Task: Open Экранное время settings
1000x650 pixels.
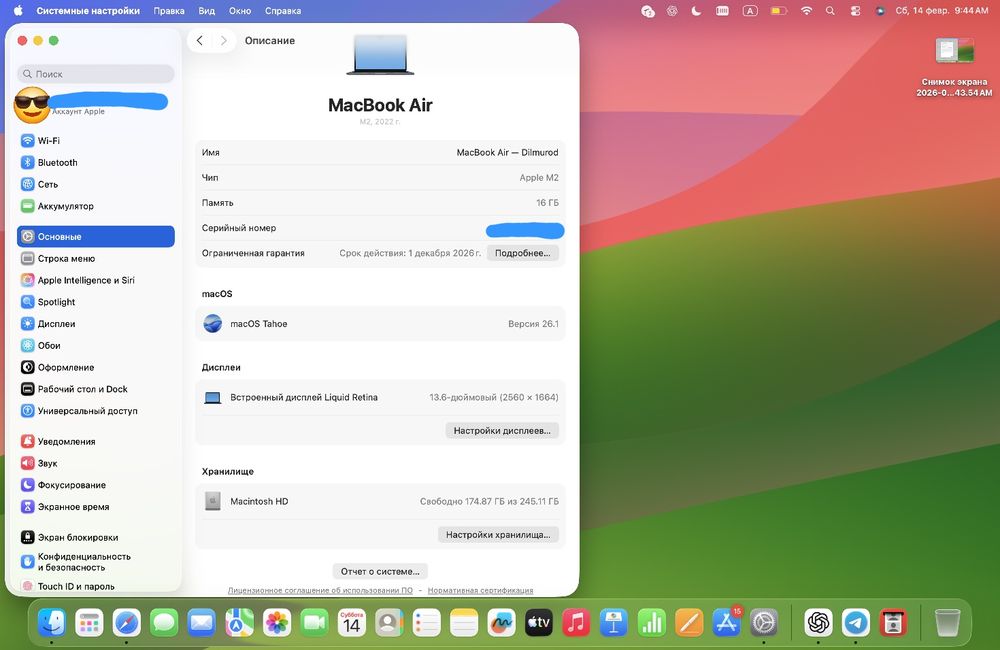Action: 96,506
